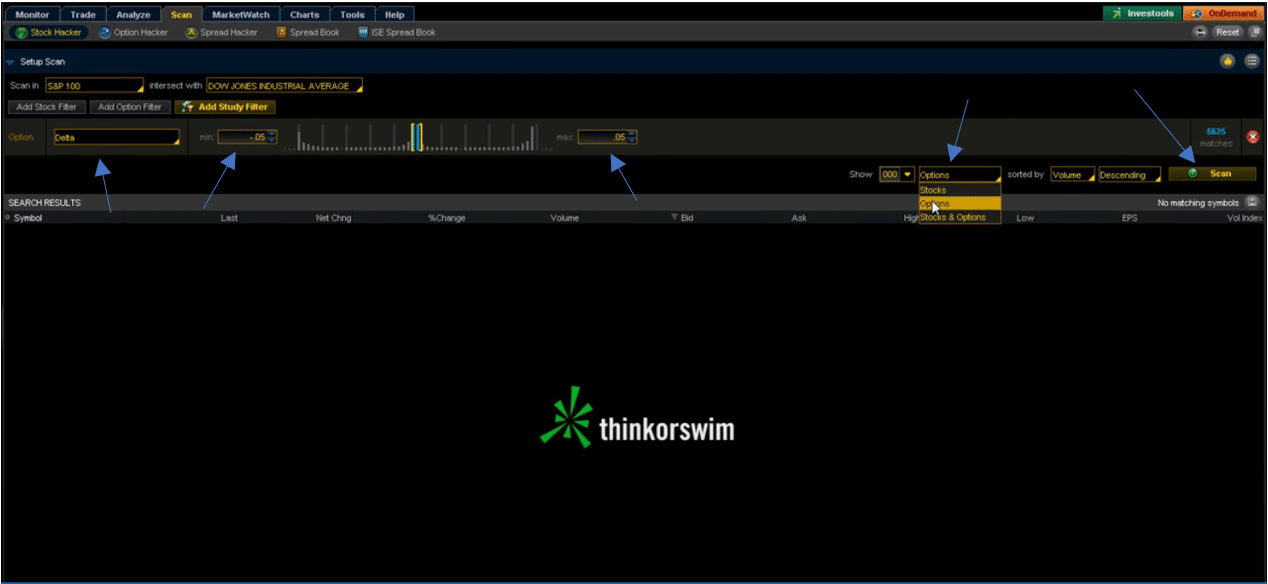Image resolution: width=1268 pixels, height=584 pixels.
Task: Go to the MarketWatch tab
Action: click(239, 15)
